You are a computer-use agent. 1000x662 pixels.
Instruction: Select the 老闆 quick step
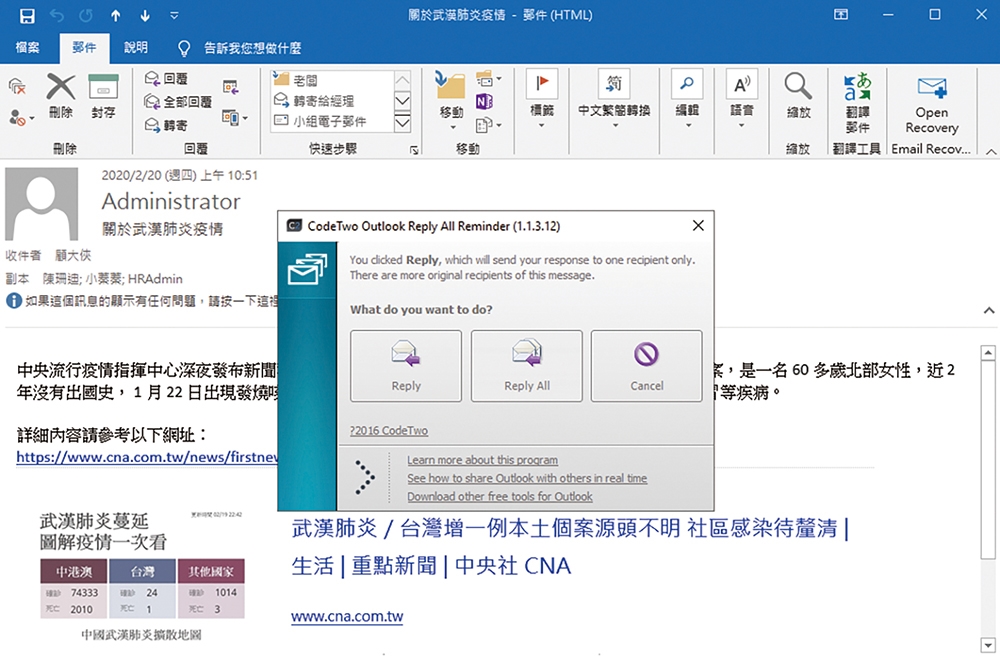(332, 80)
